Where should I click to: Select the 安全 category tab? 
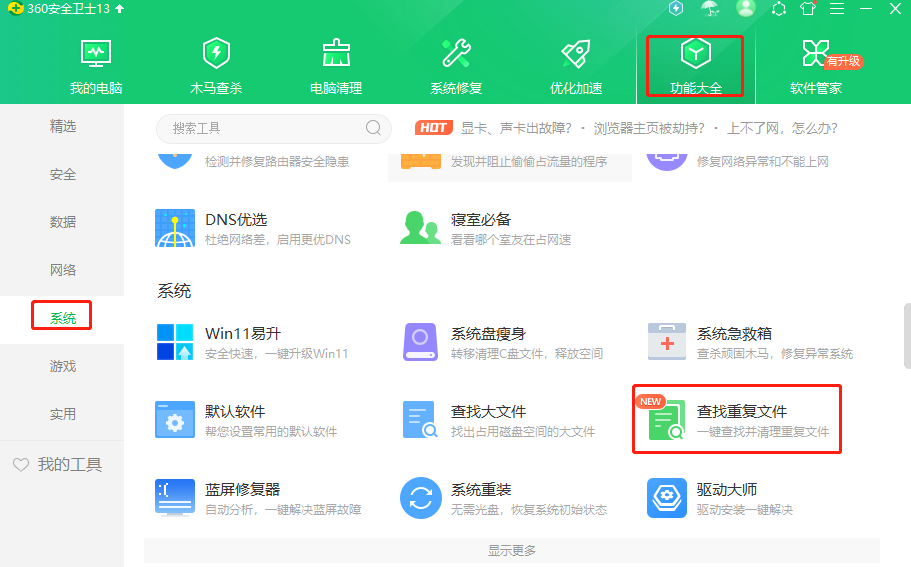(62, 174)
